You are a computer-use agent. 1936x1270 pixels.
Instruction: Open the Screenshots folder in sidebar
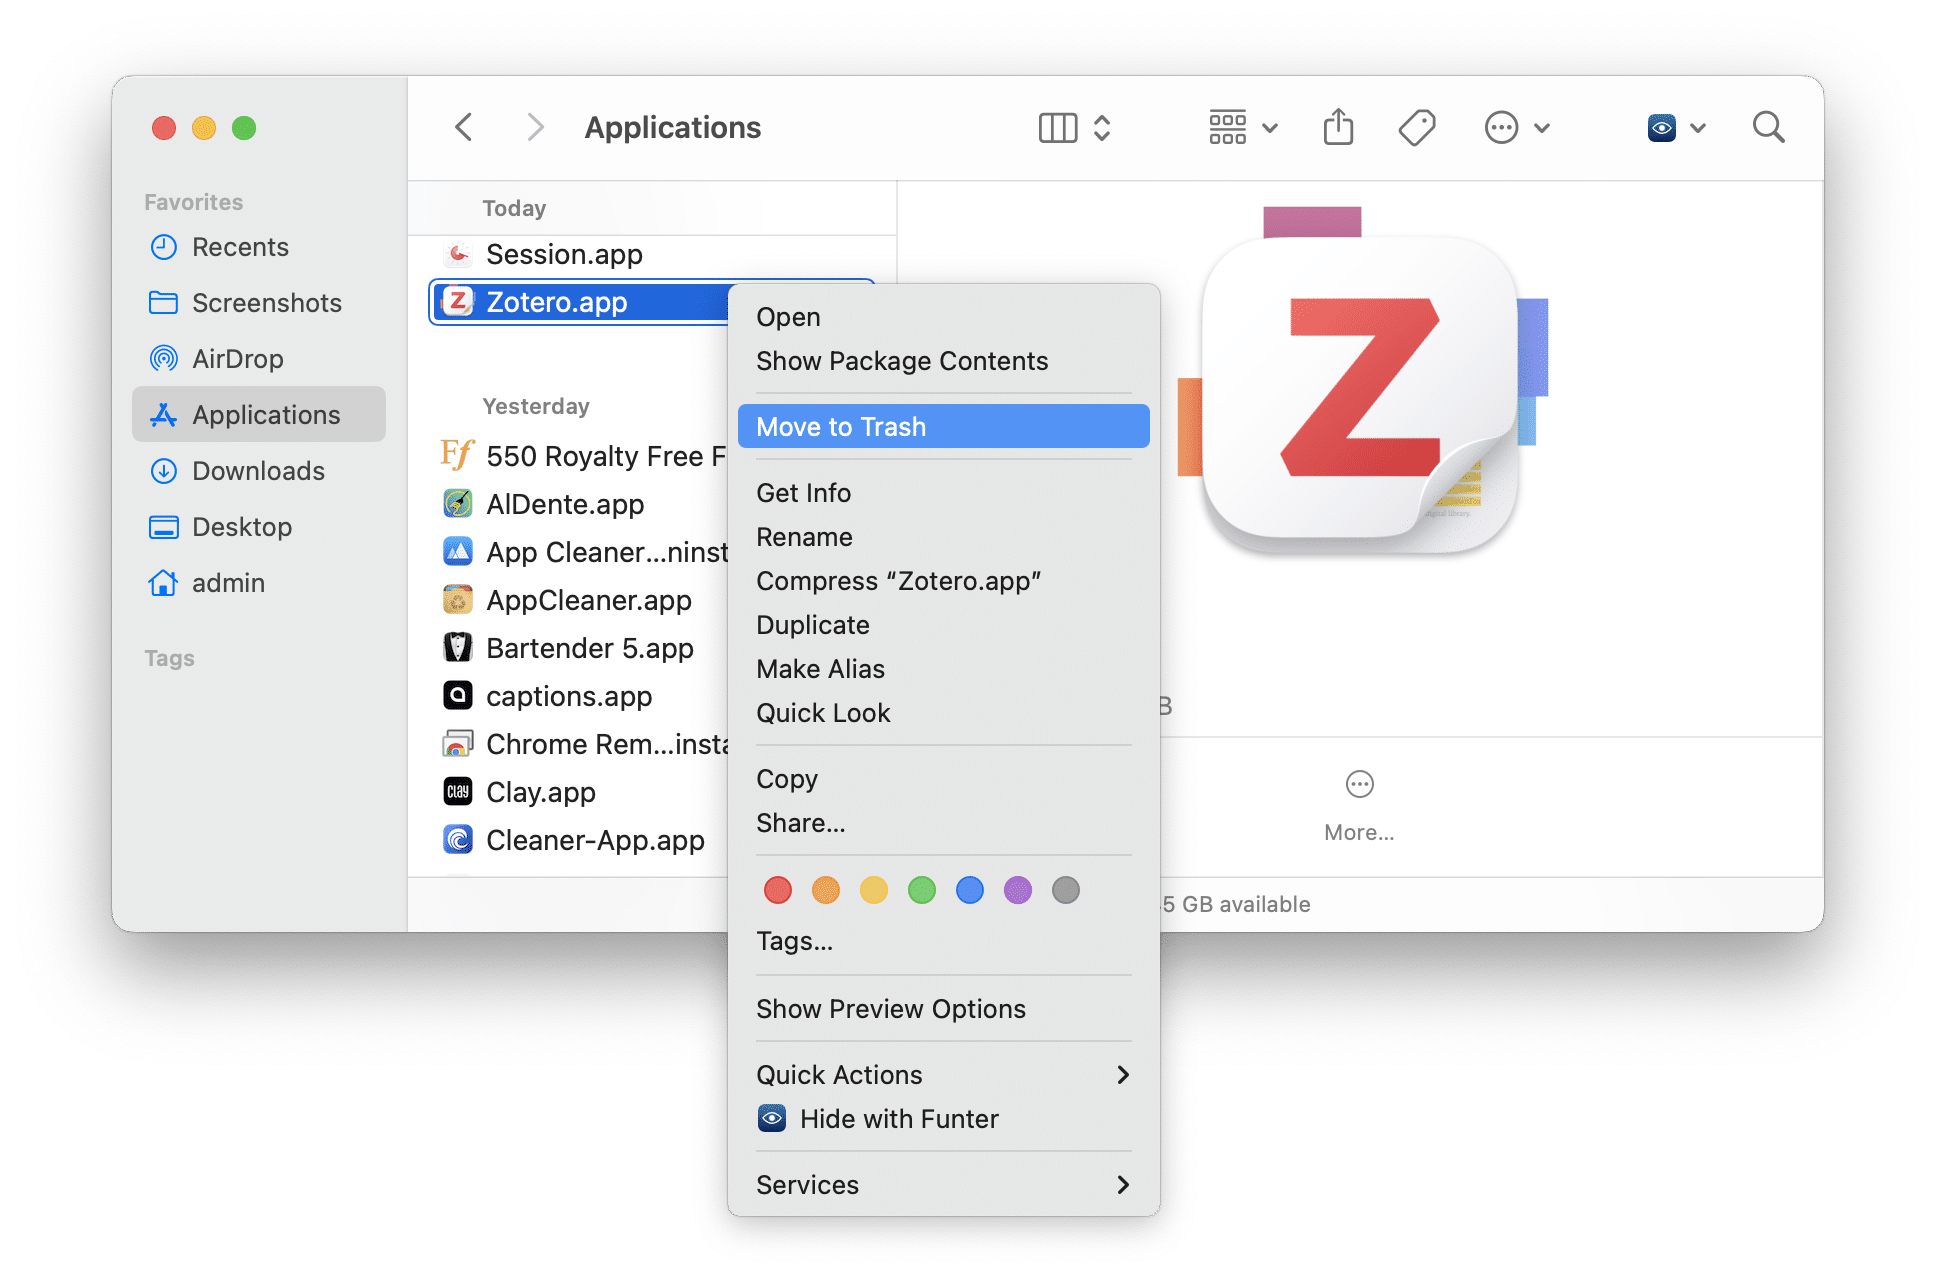tap(258, 303)
